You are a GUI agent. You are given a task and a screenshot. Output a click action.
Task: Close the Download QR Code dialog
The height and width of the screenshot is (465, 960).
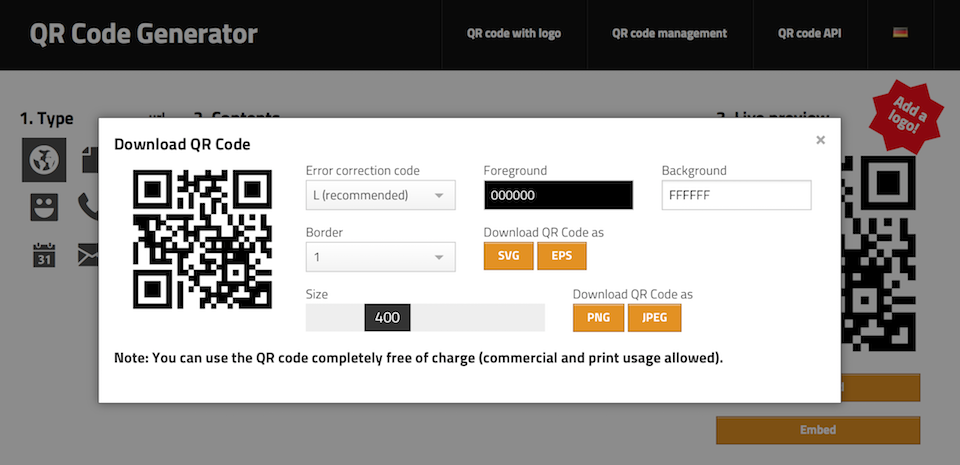[x=820, y=140]
